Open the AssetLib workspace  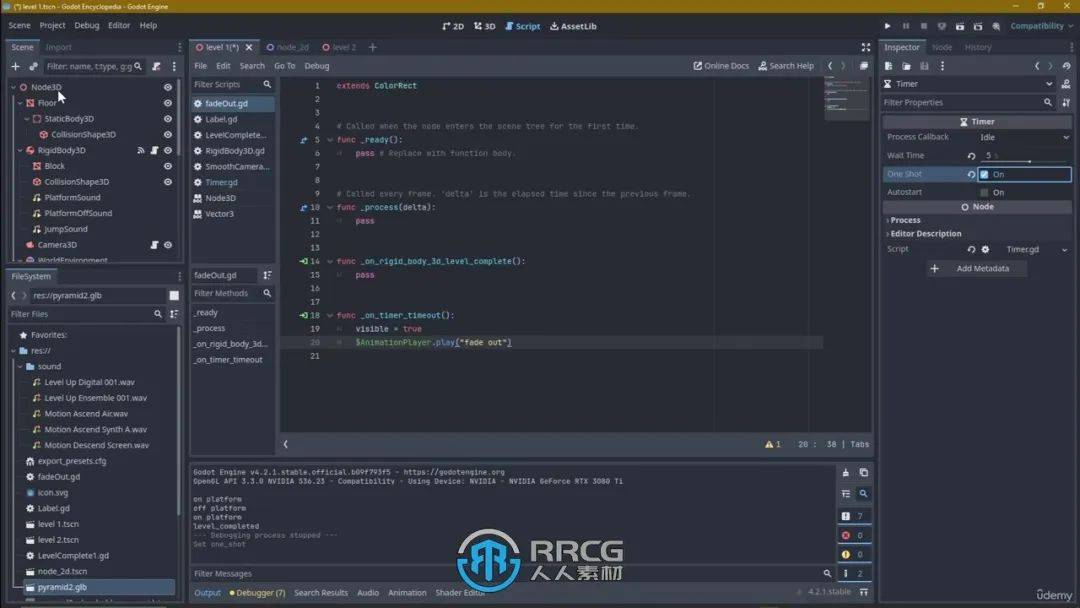(573, 26)
